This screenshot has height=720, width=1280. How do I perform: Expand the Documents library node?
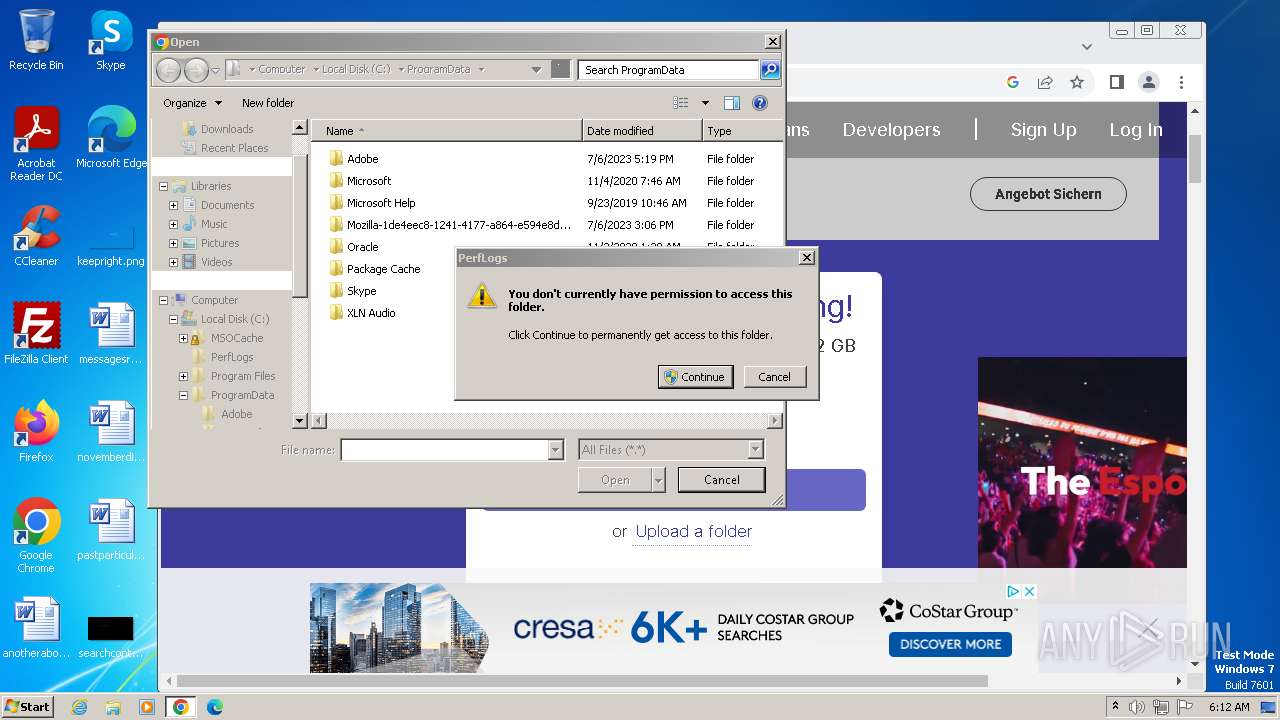point(173,206)
